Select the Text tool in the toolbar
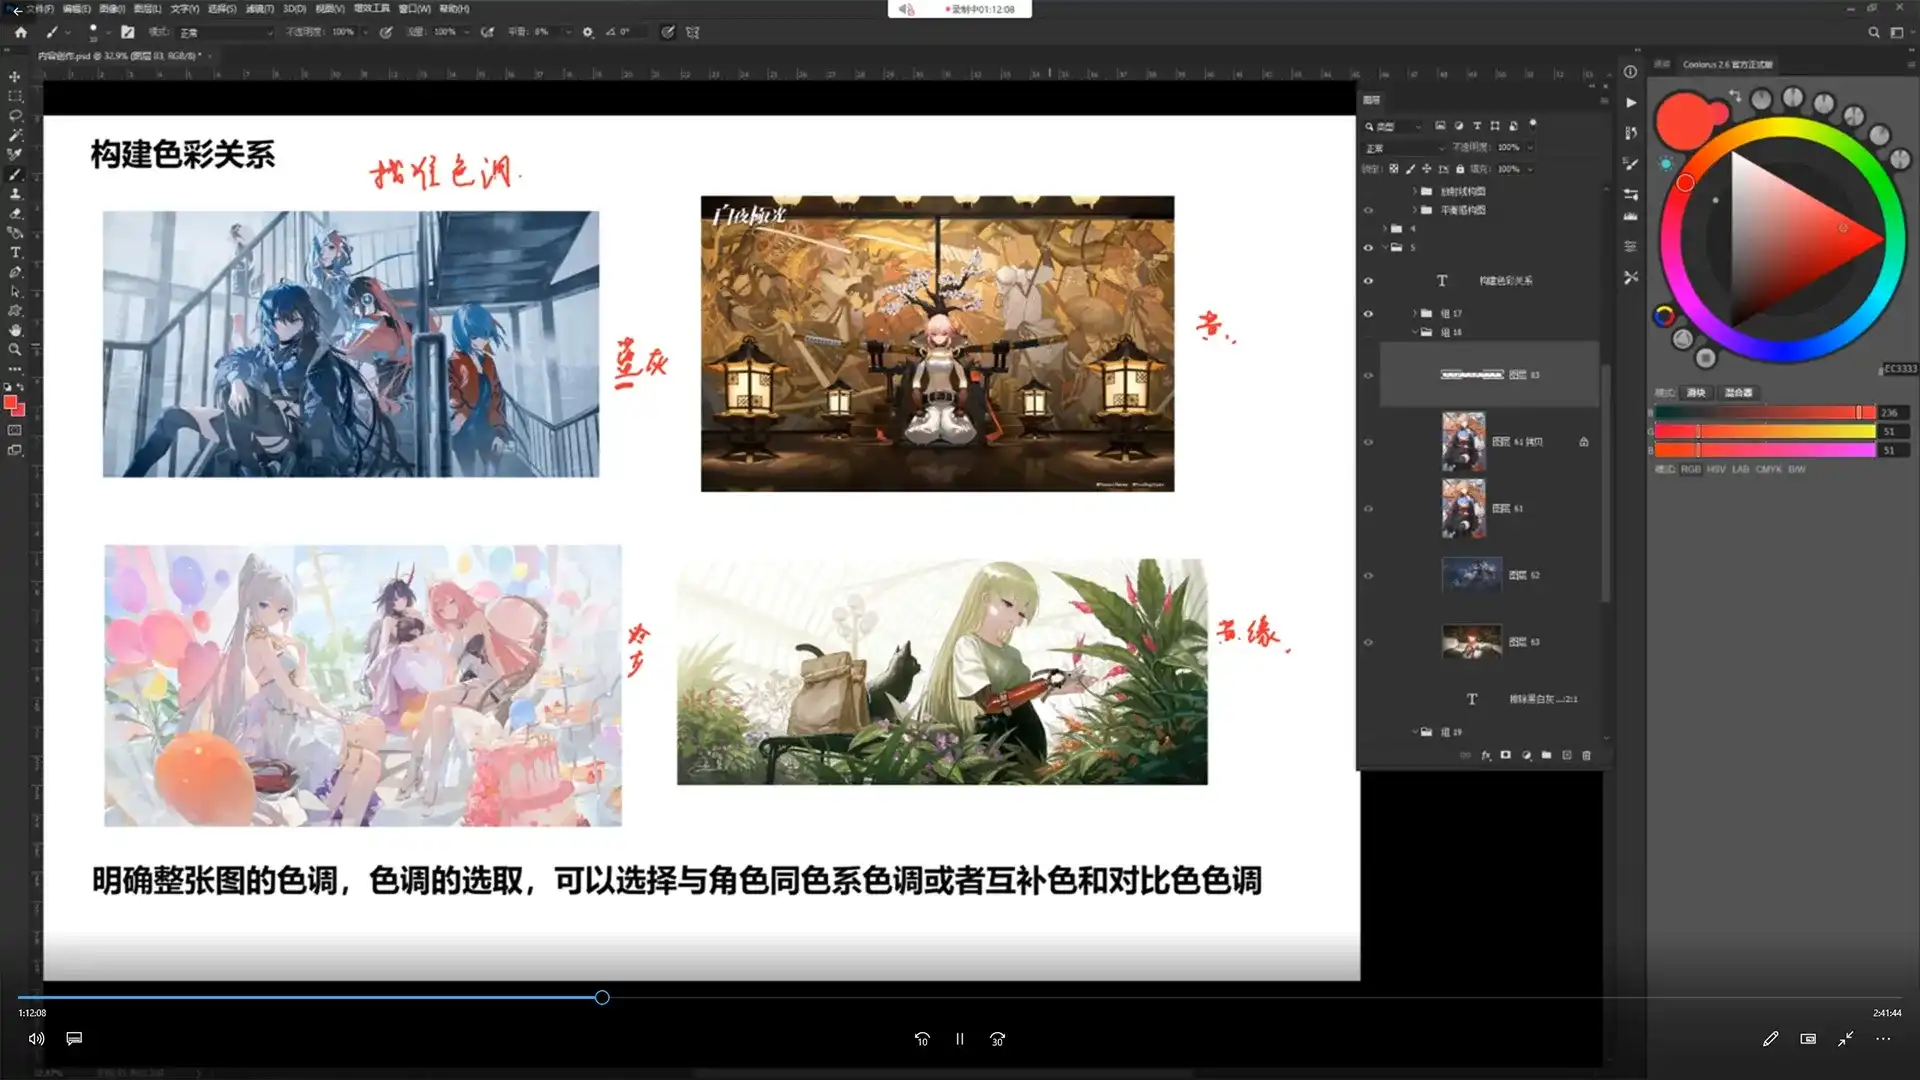 [16, 252]
